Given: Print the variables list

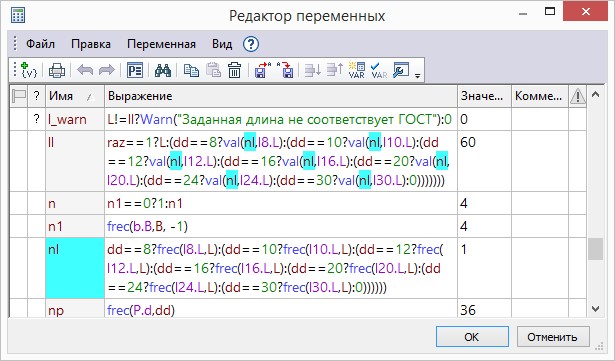Looking at the screenshot, I should tap(57, 71).
